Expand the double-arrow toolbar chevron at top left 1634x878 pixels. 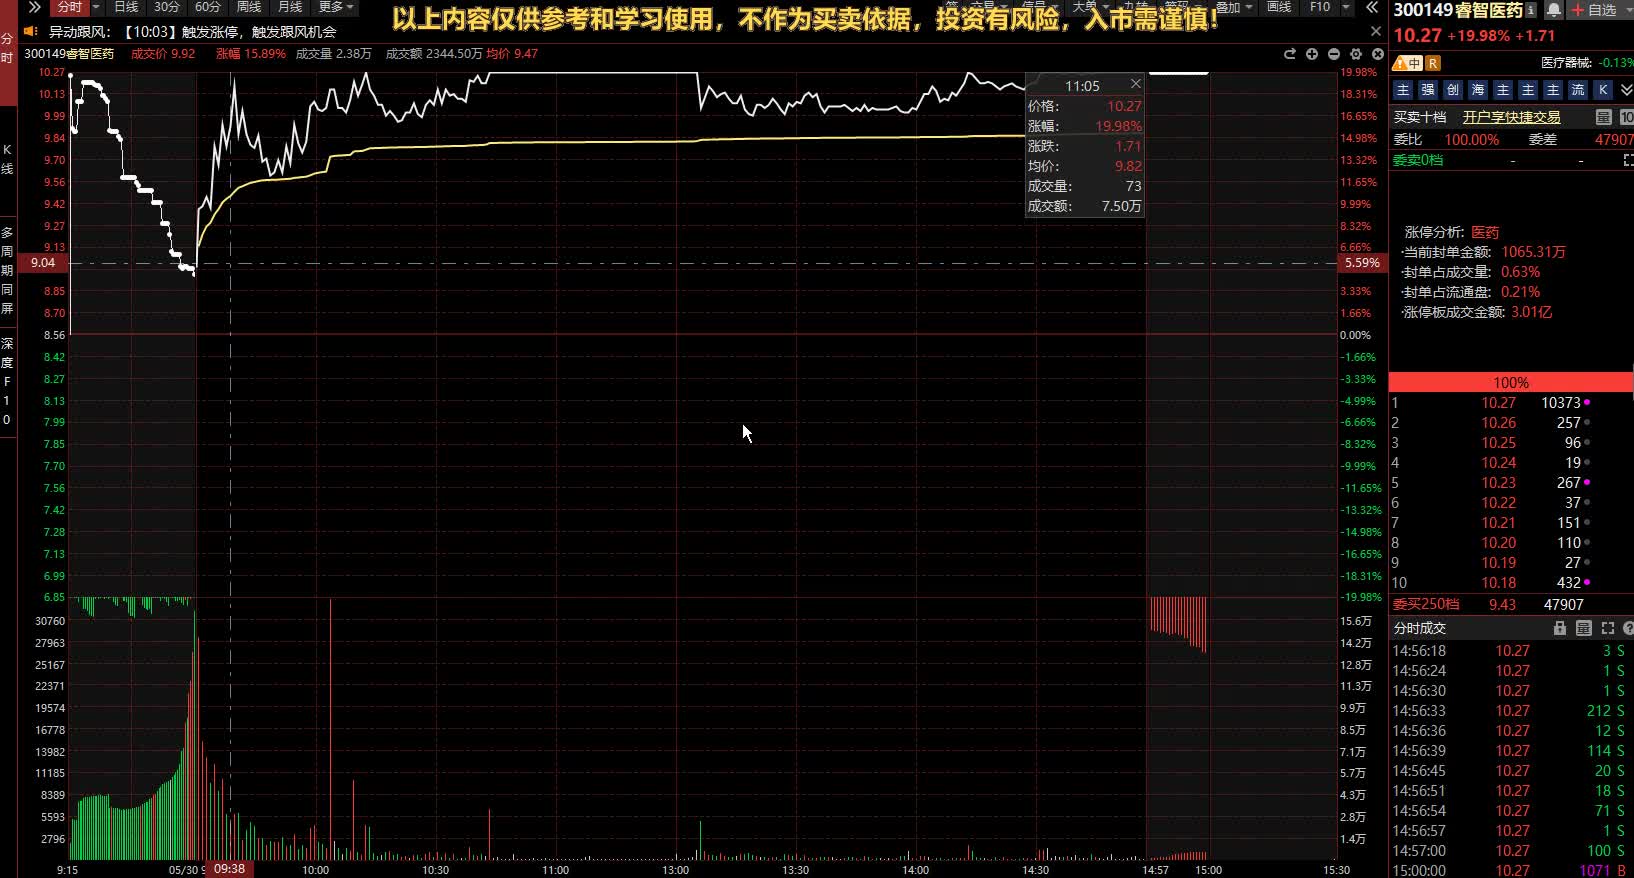[x=34, y=7]
